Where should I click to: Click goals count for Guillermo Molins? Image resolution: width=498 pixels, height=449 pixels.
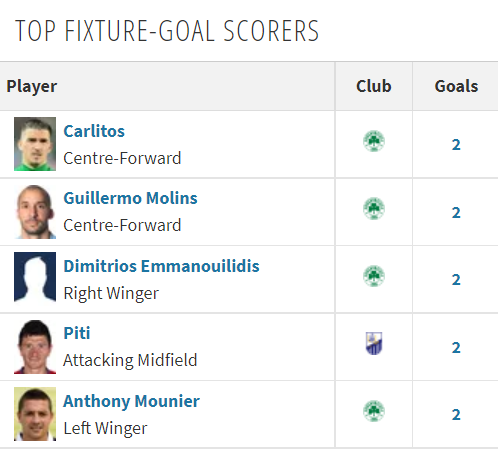point(456,213)
